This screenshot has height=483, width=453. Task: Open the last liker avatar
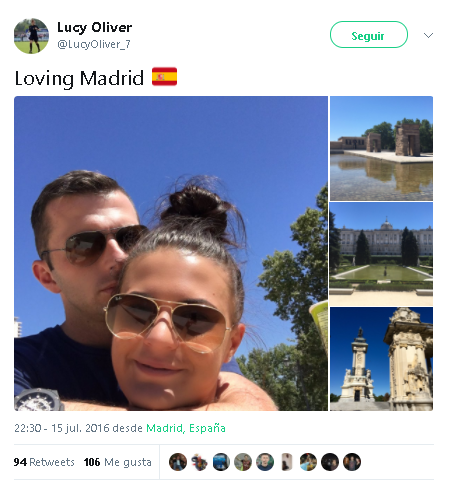(352, 462)
